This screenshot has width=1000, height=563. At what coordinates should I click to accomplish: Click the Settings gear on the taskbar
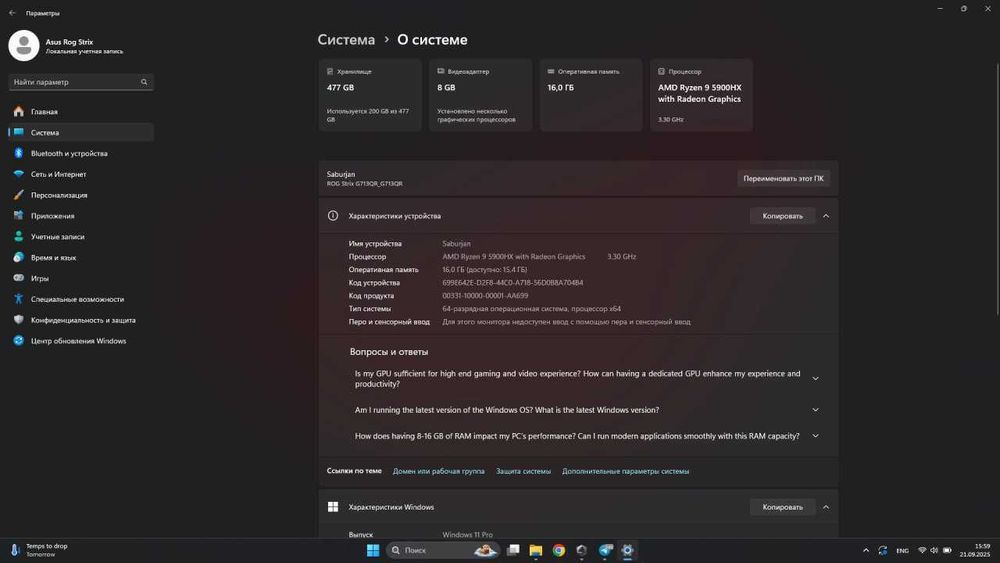[628, 550]
